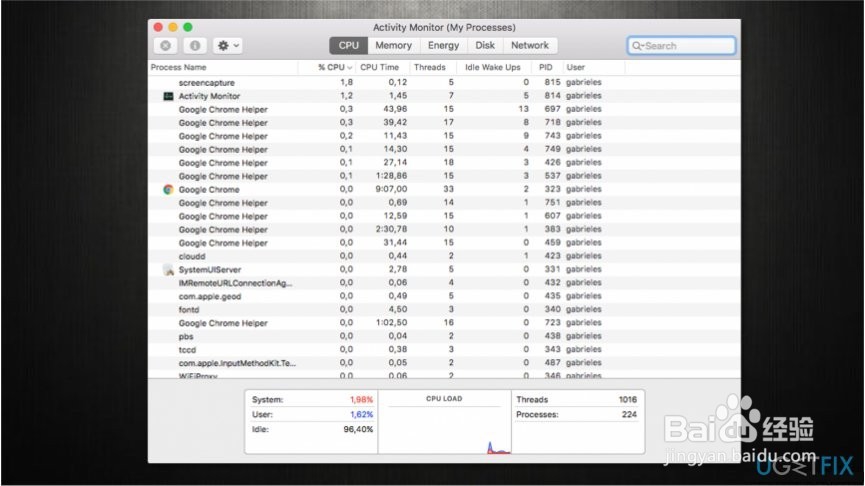The image size is (865, 486).
Task: Select the IMRemoteURLConnectionAg... process row
Action: pyautogui.click(x=444, y=282)
